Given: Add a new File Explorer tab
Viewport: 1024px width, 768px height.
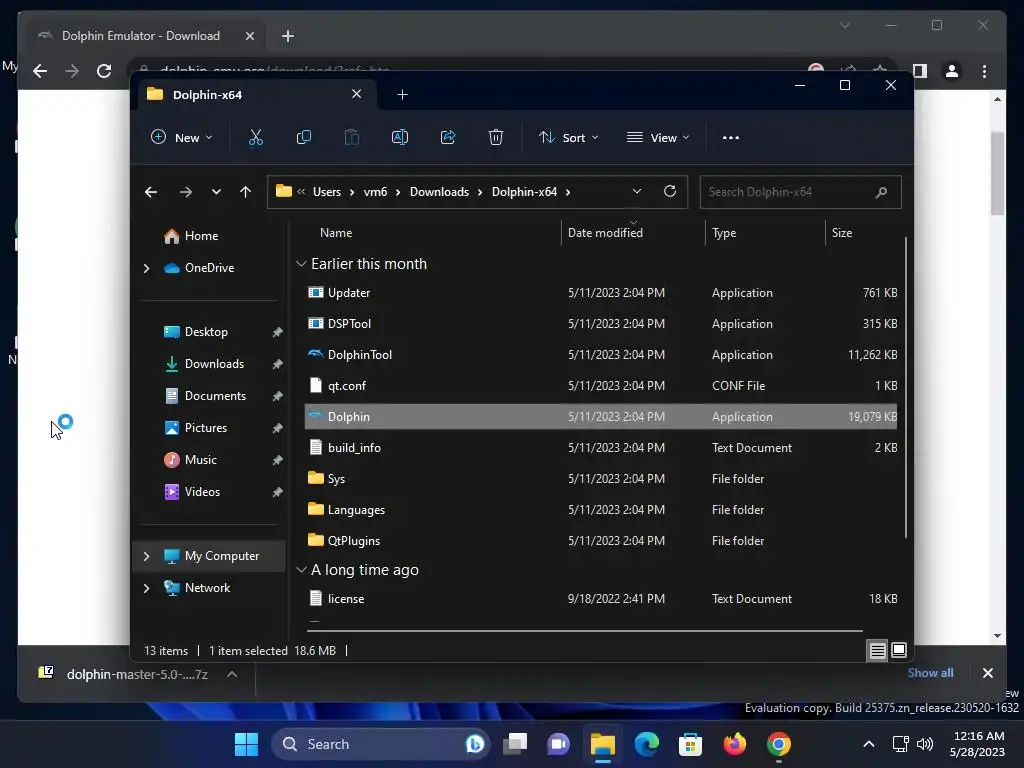Looking at the screenshot, I should (x=402, y=95).
